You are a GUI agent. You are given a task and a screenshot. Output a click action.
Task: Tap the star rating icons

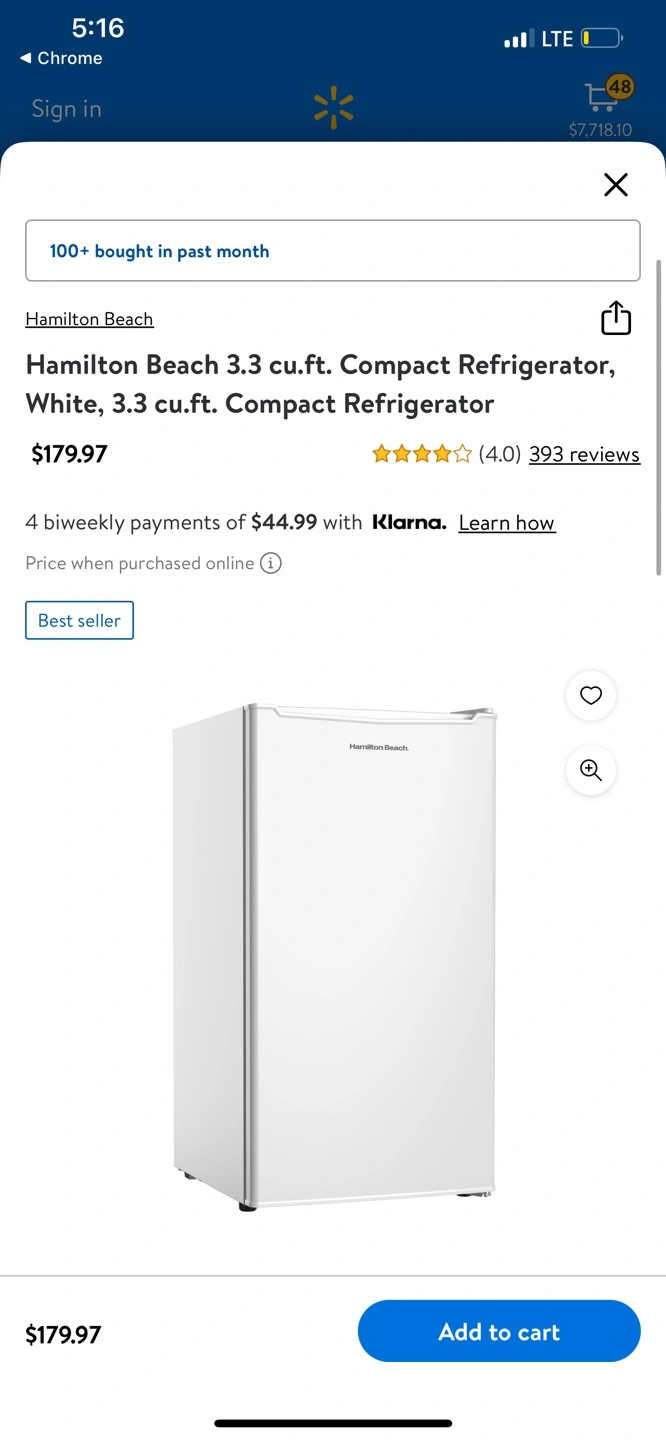point(421,454)
